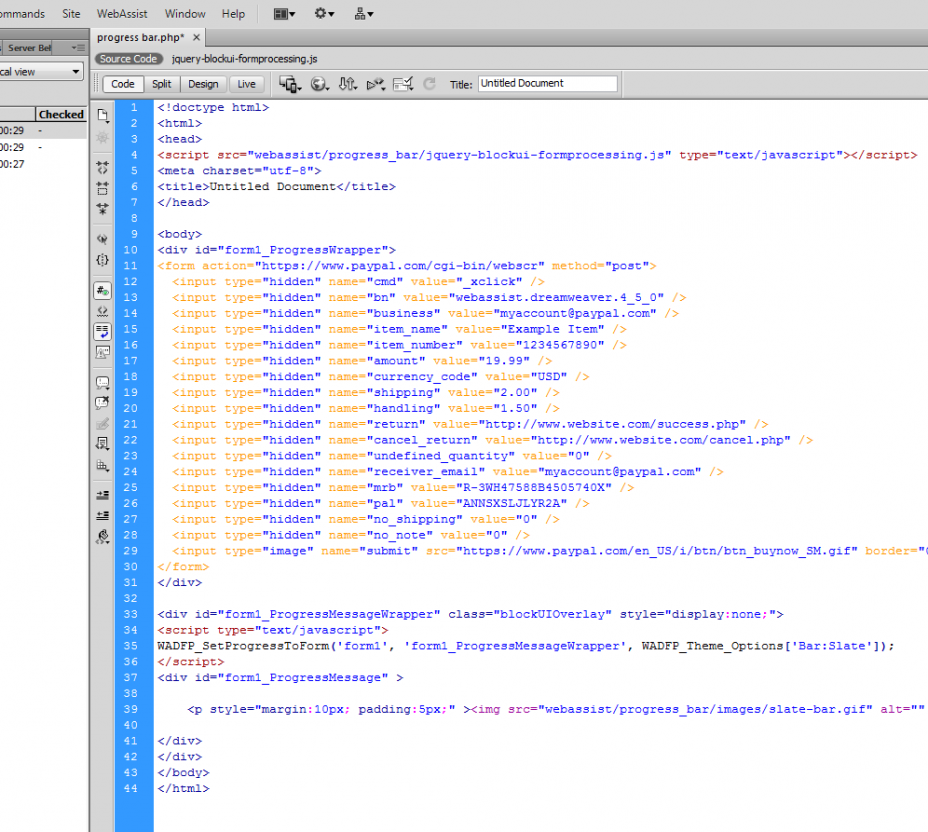
Task: Open related file jquery-blockui-formprocessing.js
Action: (244, 59)
